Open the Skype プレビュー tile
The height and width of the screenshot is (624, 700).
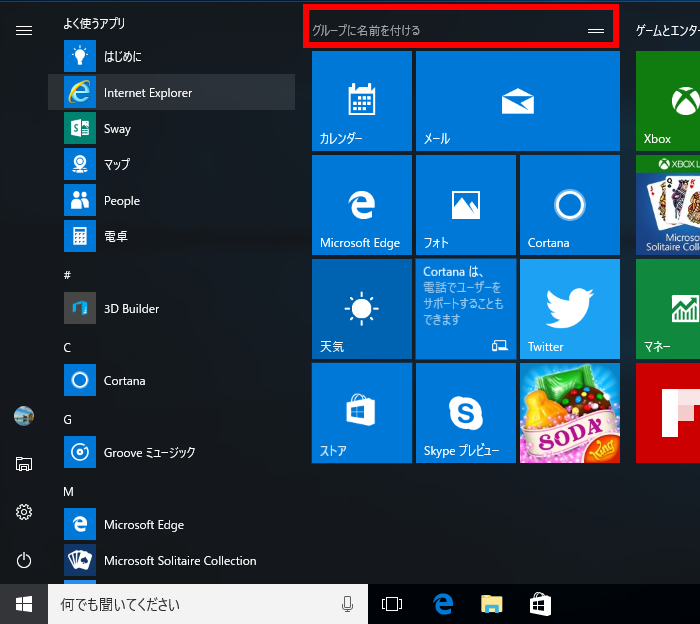click(x=466, y=413)
